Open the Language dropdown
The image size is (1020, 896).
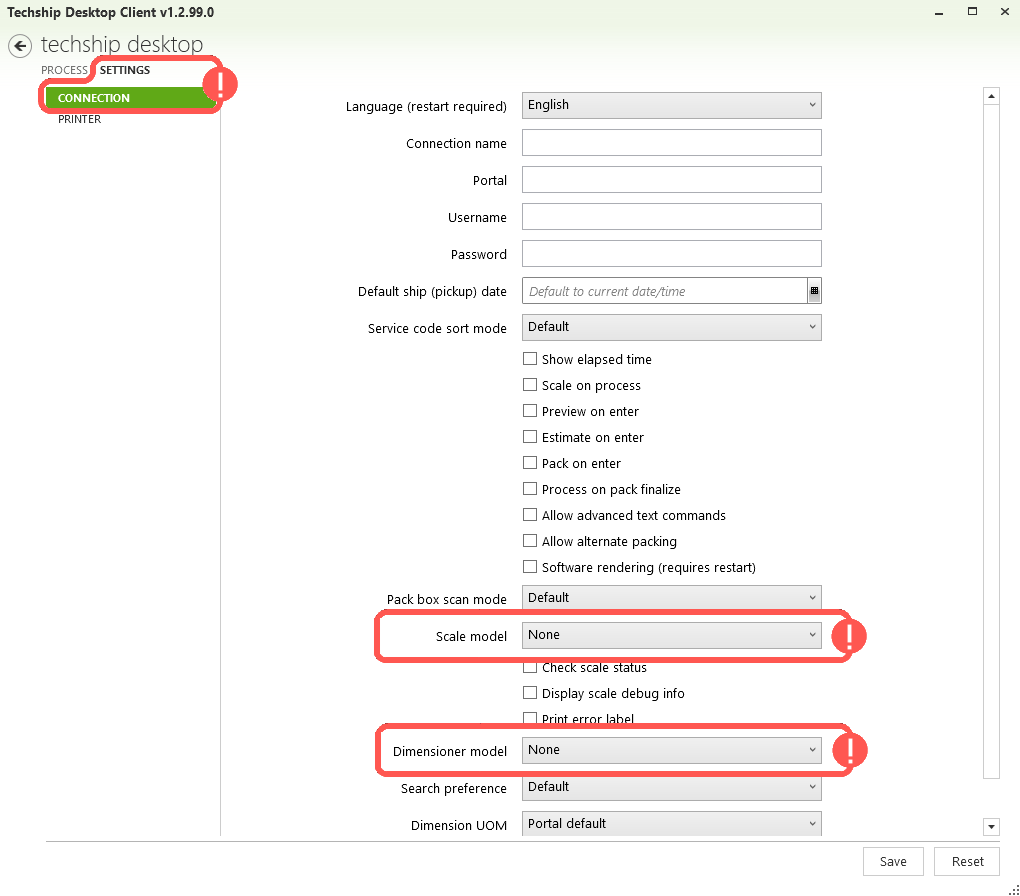(671, 105)
